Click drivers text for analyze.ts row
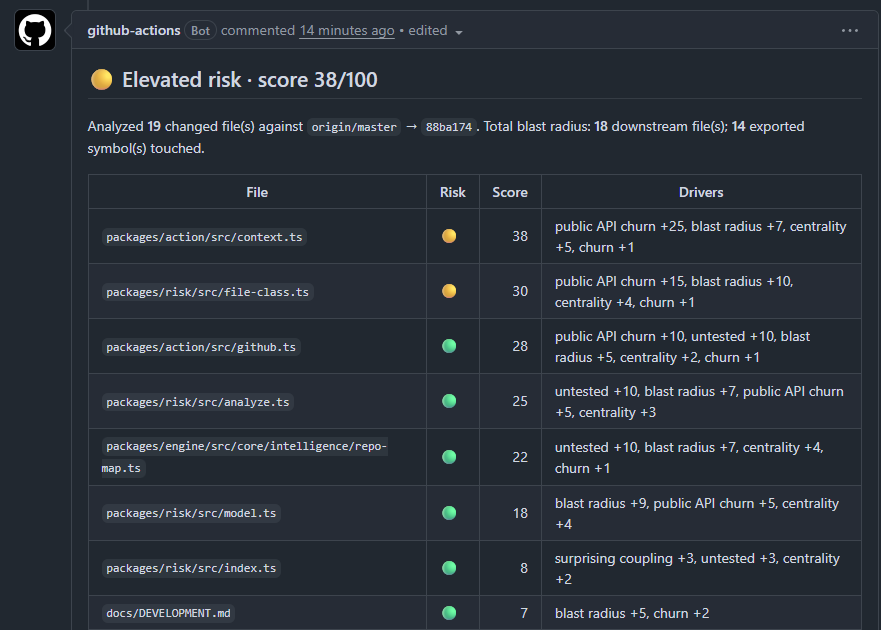This screenshot has height=630, width=881. 699,402
